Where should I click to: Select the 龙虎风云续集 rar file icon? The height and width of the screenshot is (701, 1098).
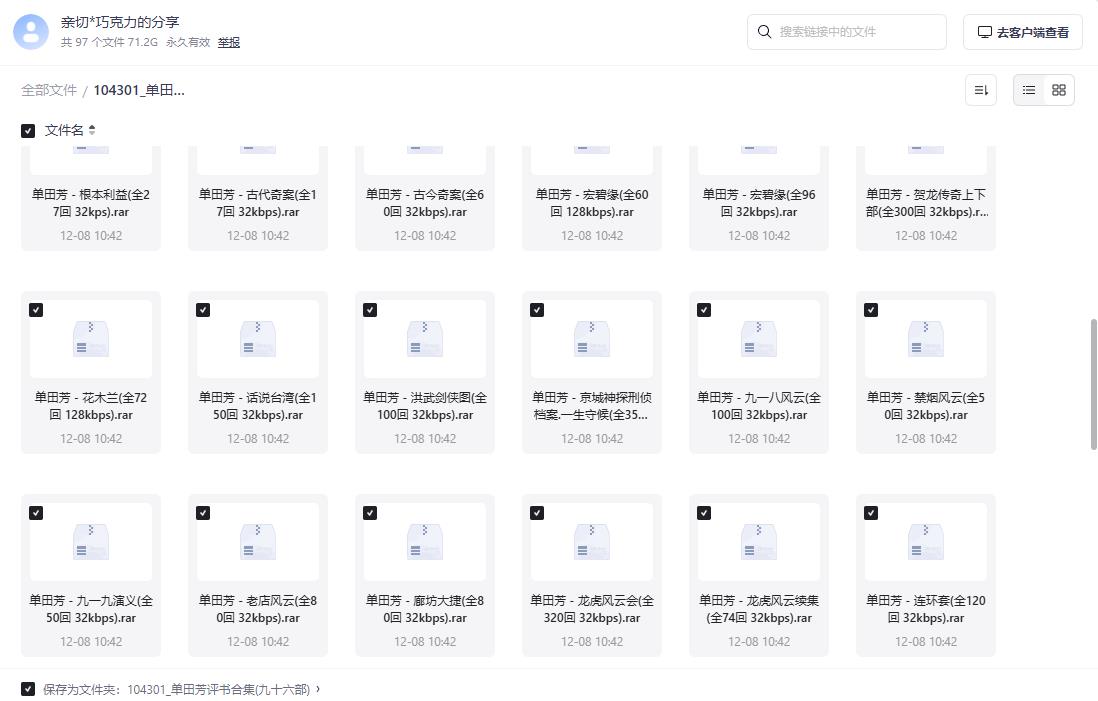(759, 542)
